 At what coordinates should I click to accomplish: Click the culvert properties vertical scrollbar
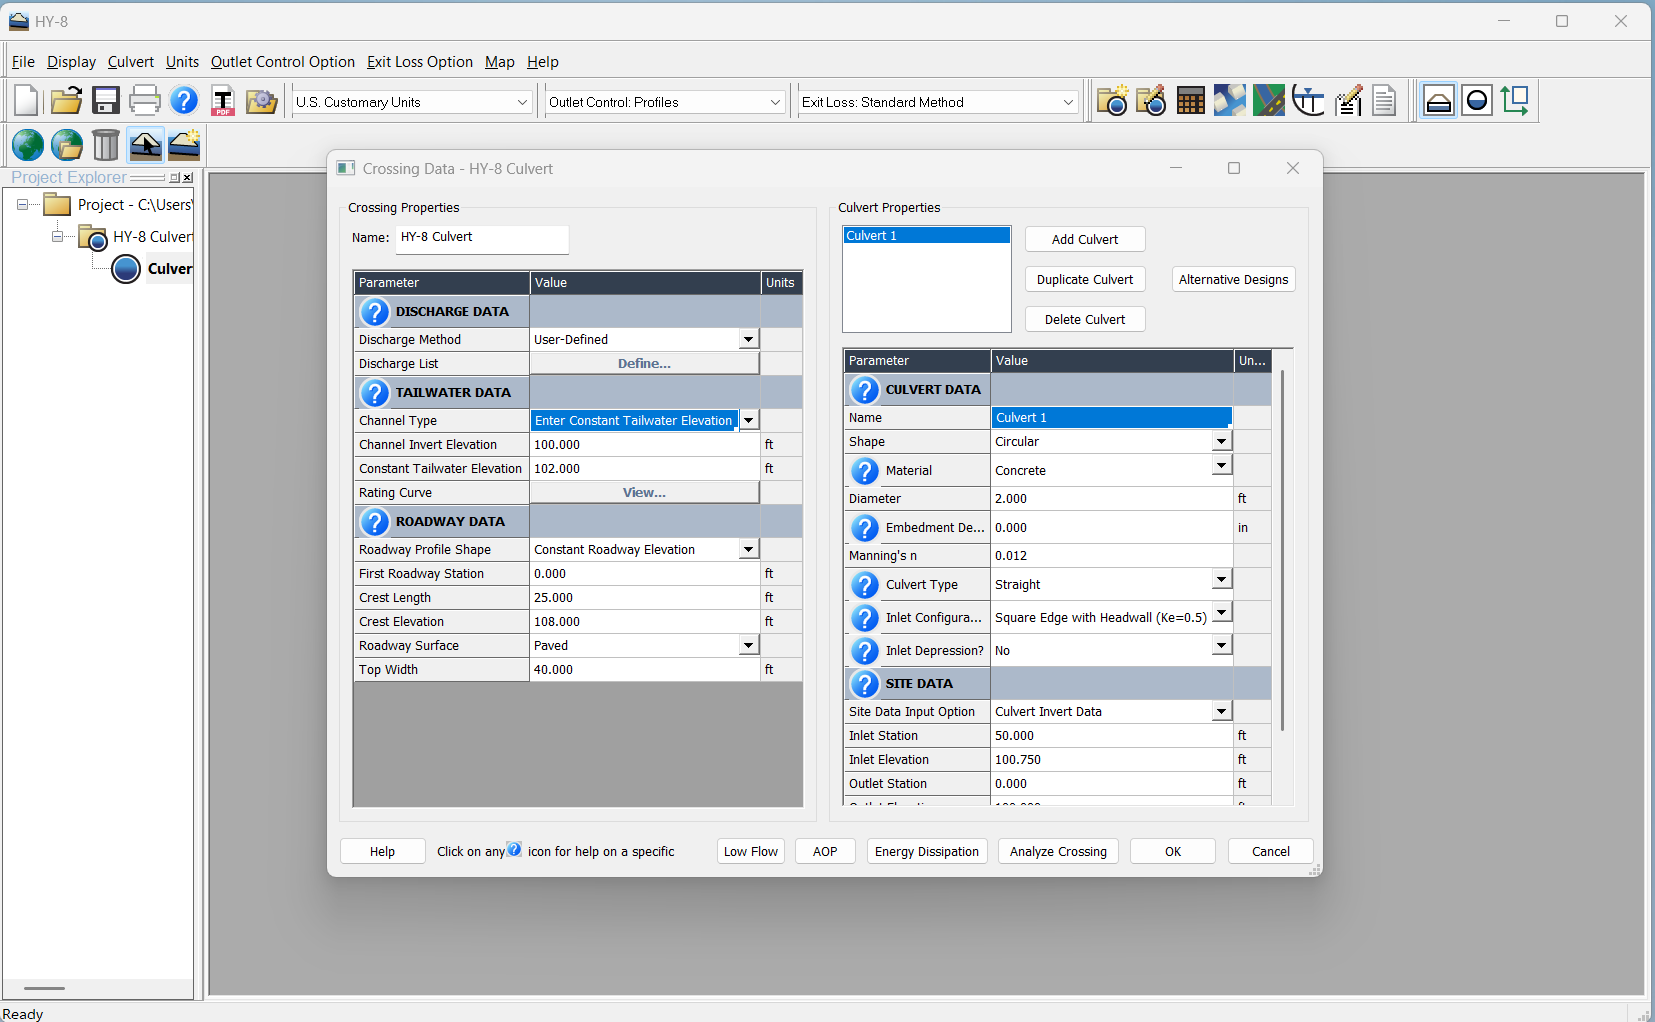(1282, 550)
